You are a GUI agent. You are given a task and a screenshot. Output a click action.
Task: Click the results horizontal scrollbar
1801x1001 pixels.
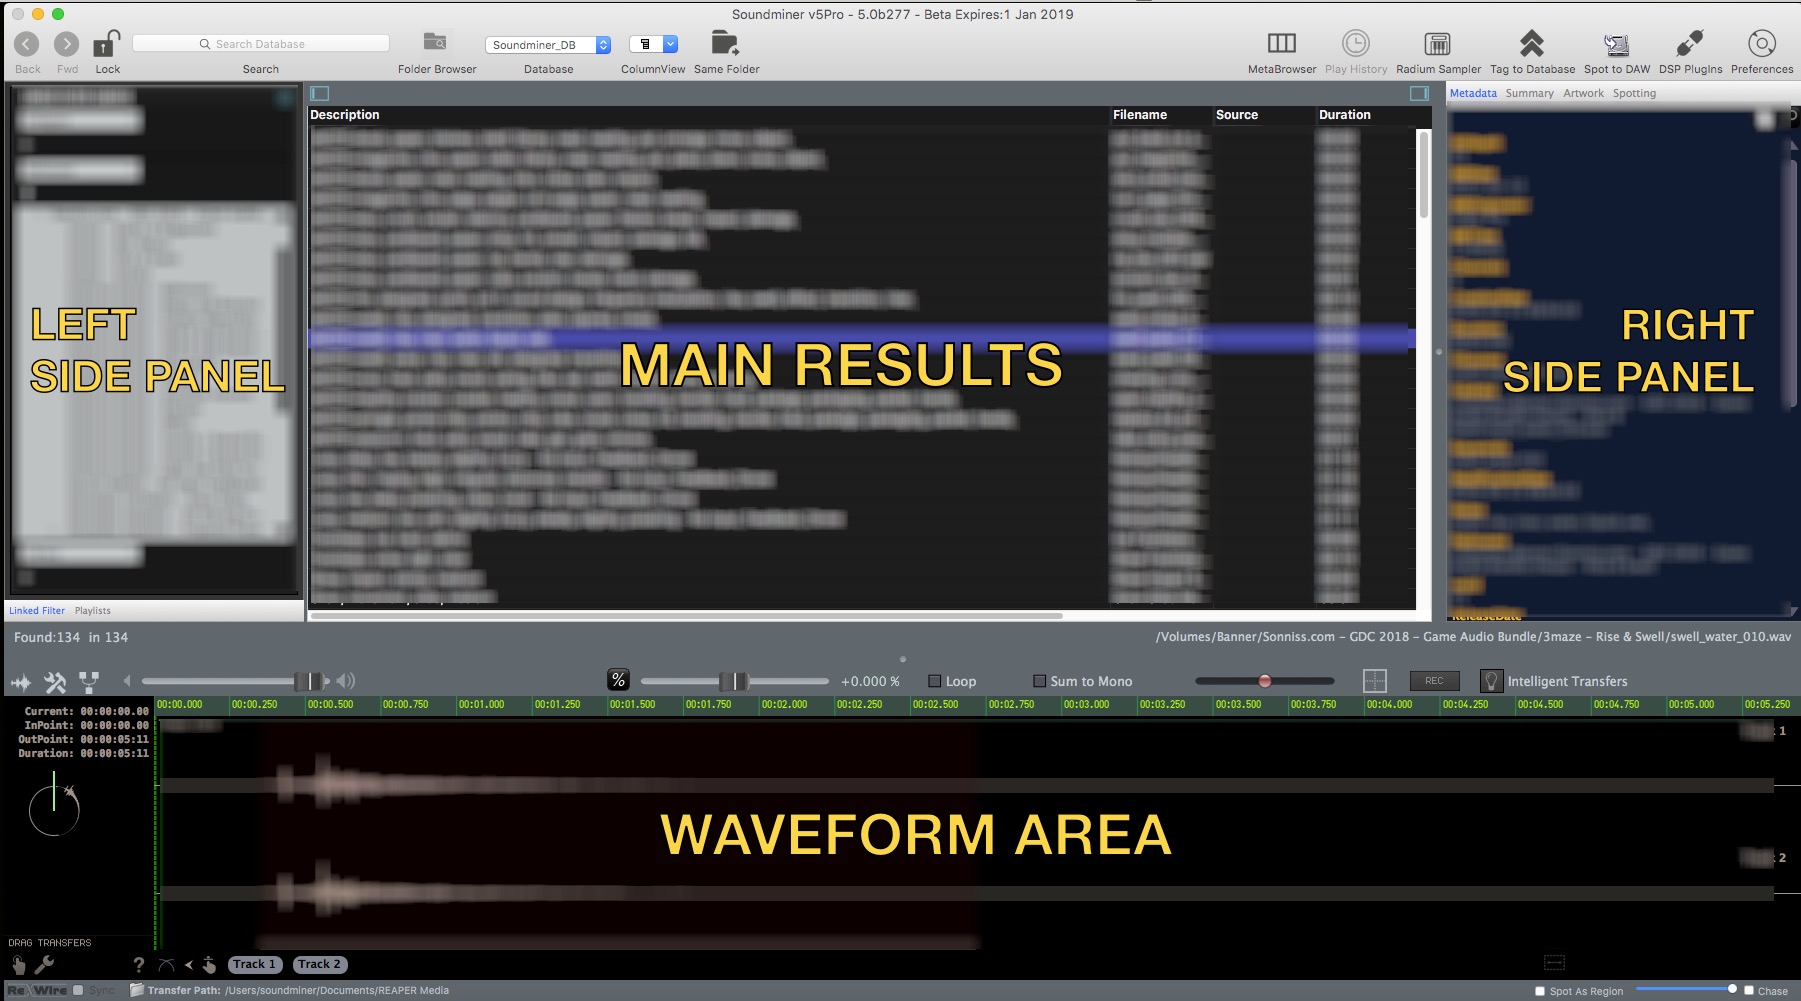click(x=686, y=616)
